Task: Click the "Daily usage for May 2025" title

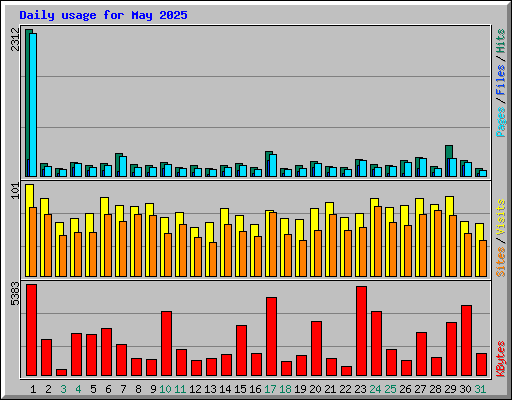Action: (x=103, y=15)
